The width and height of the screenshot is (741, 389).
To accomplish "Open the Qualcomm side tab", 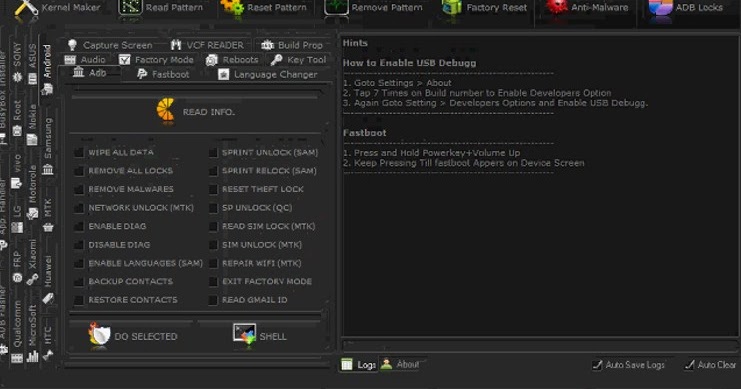I will [x=17, y=332].
